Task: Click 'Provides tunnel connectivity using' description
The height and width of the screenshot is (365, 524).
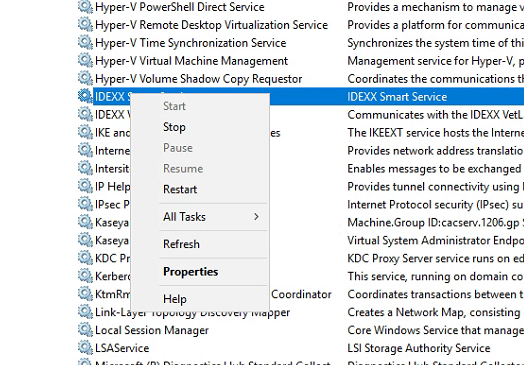Action: click(435, 187)
